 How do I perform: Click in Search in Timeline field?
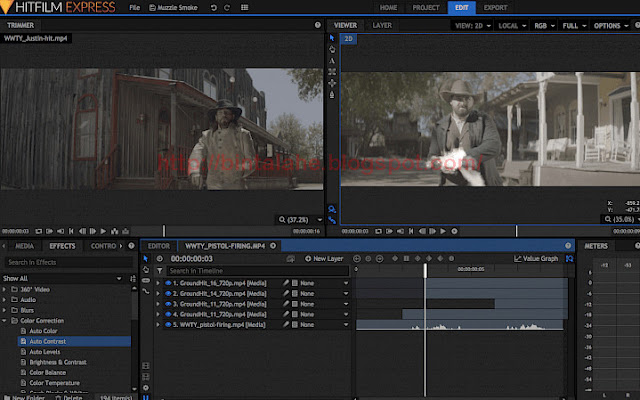click(258, 271)
